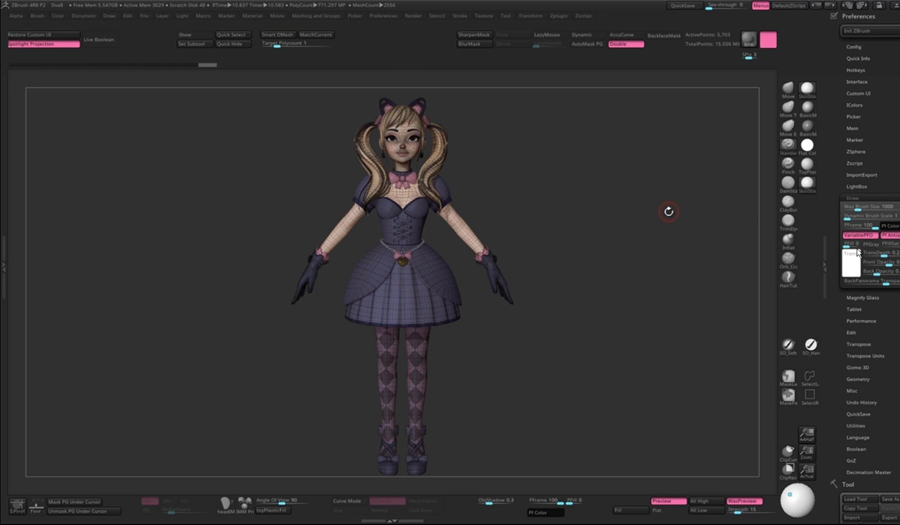The width and height of the screenshot is (900, 525).
Task: Expand the Gizmo 3D preferences section
Action: tap(858, 367)
